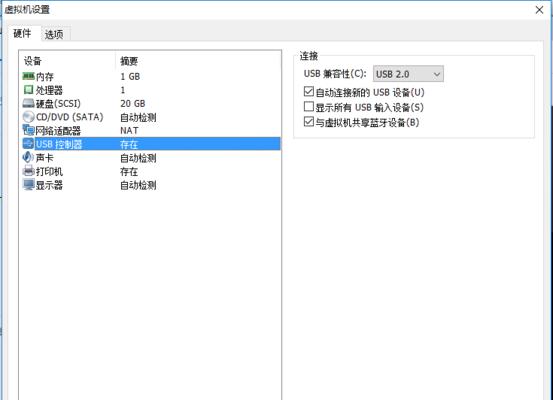Enable show all USB input devices (显示所有 USB 输入设备)
Screen dimensions: 553x400
click(309, 107)
